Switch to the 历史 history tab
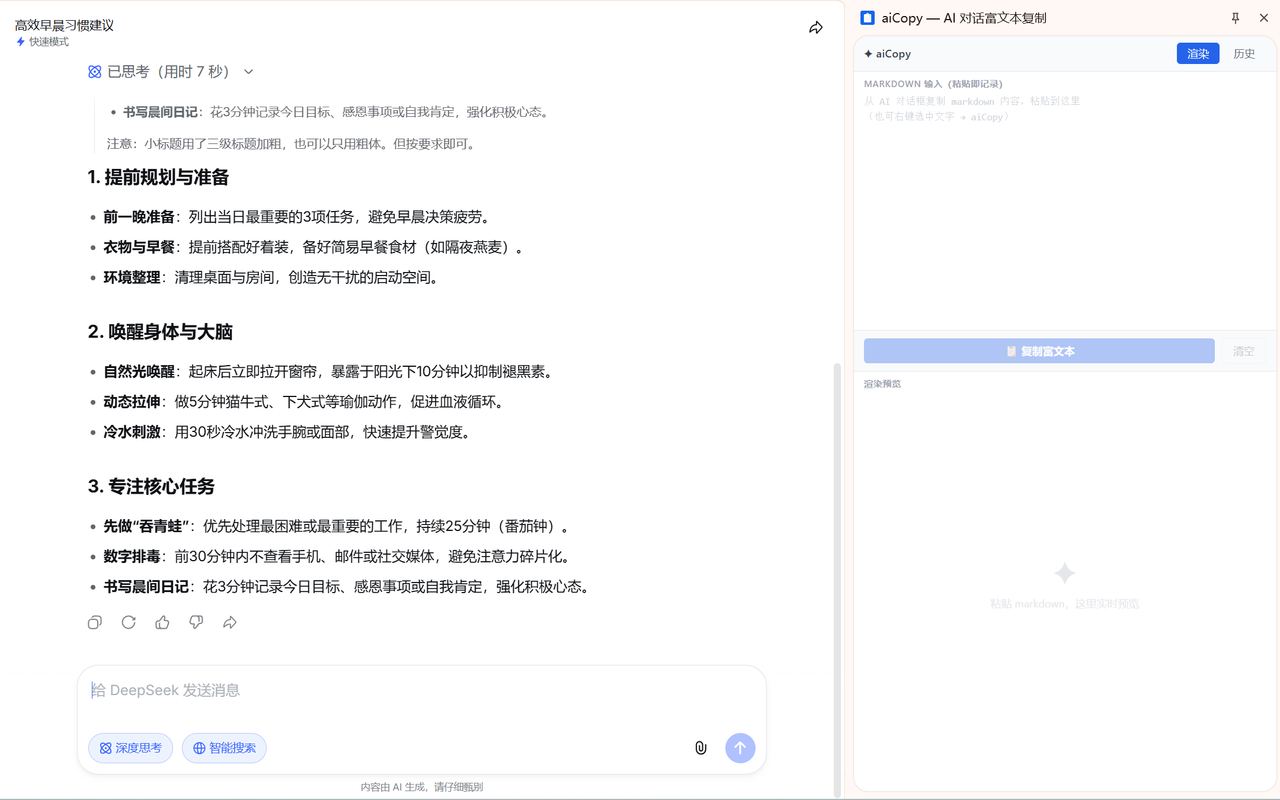Screen dimensions: 1280x800 [x=1243, y=53]
